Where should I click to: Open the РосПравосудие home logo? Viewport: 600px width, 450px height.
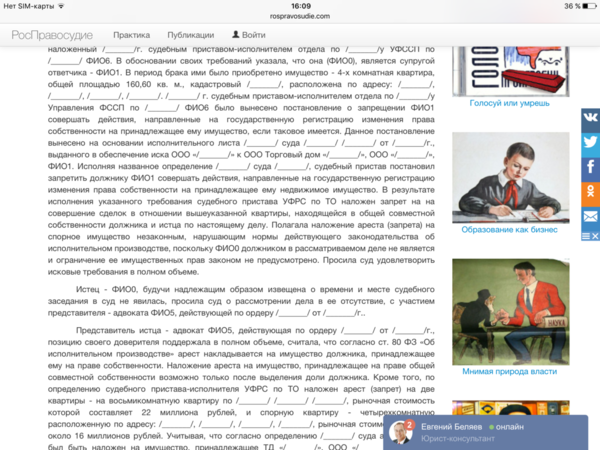pos(52,35)
